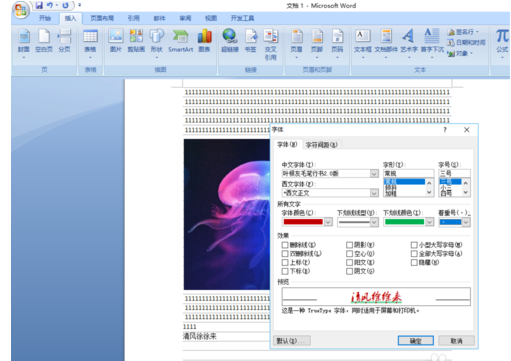
Task: Open Quick Parts (文档部件)
Action: pyautogui.click(x=386, y=43)
